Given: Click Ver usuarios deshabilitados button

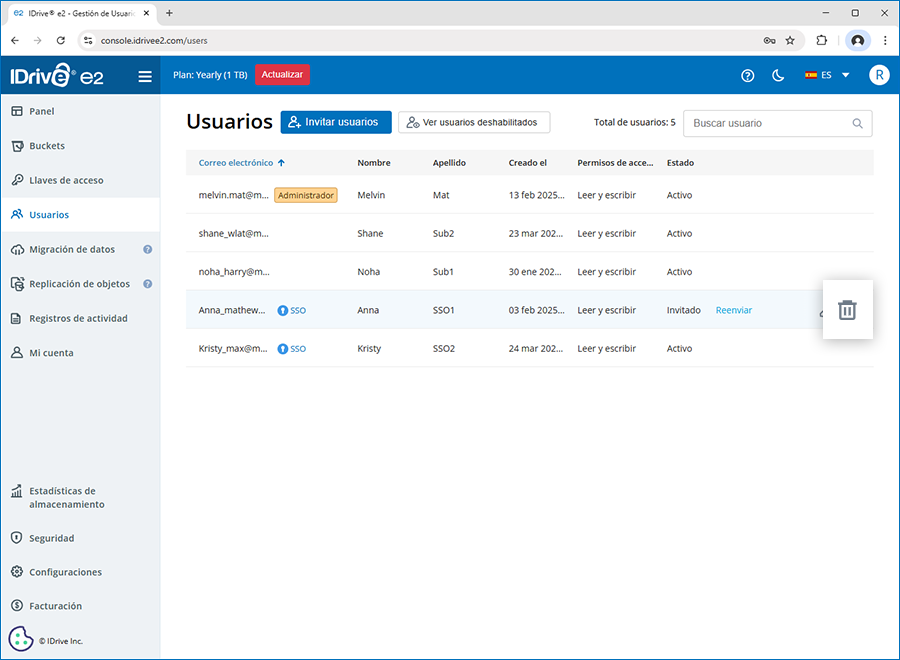Looking at the screenshot, I should coord(474,122).
